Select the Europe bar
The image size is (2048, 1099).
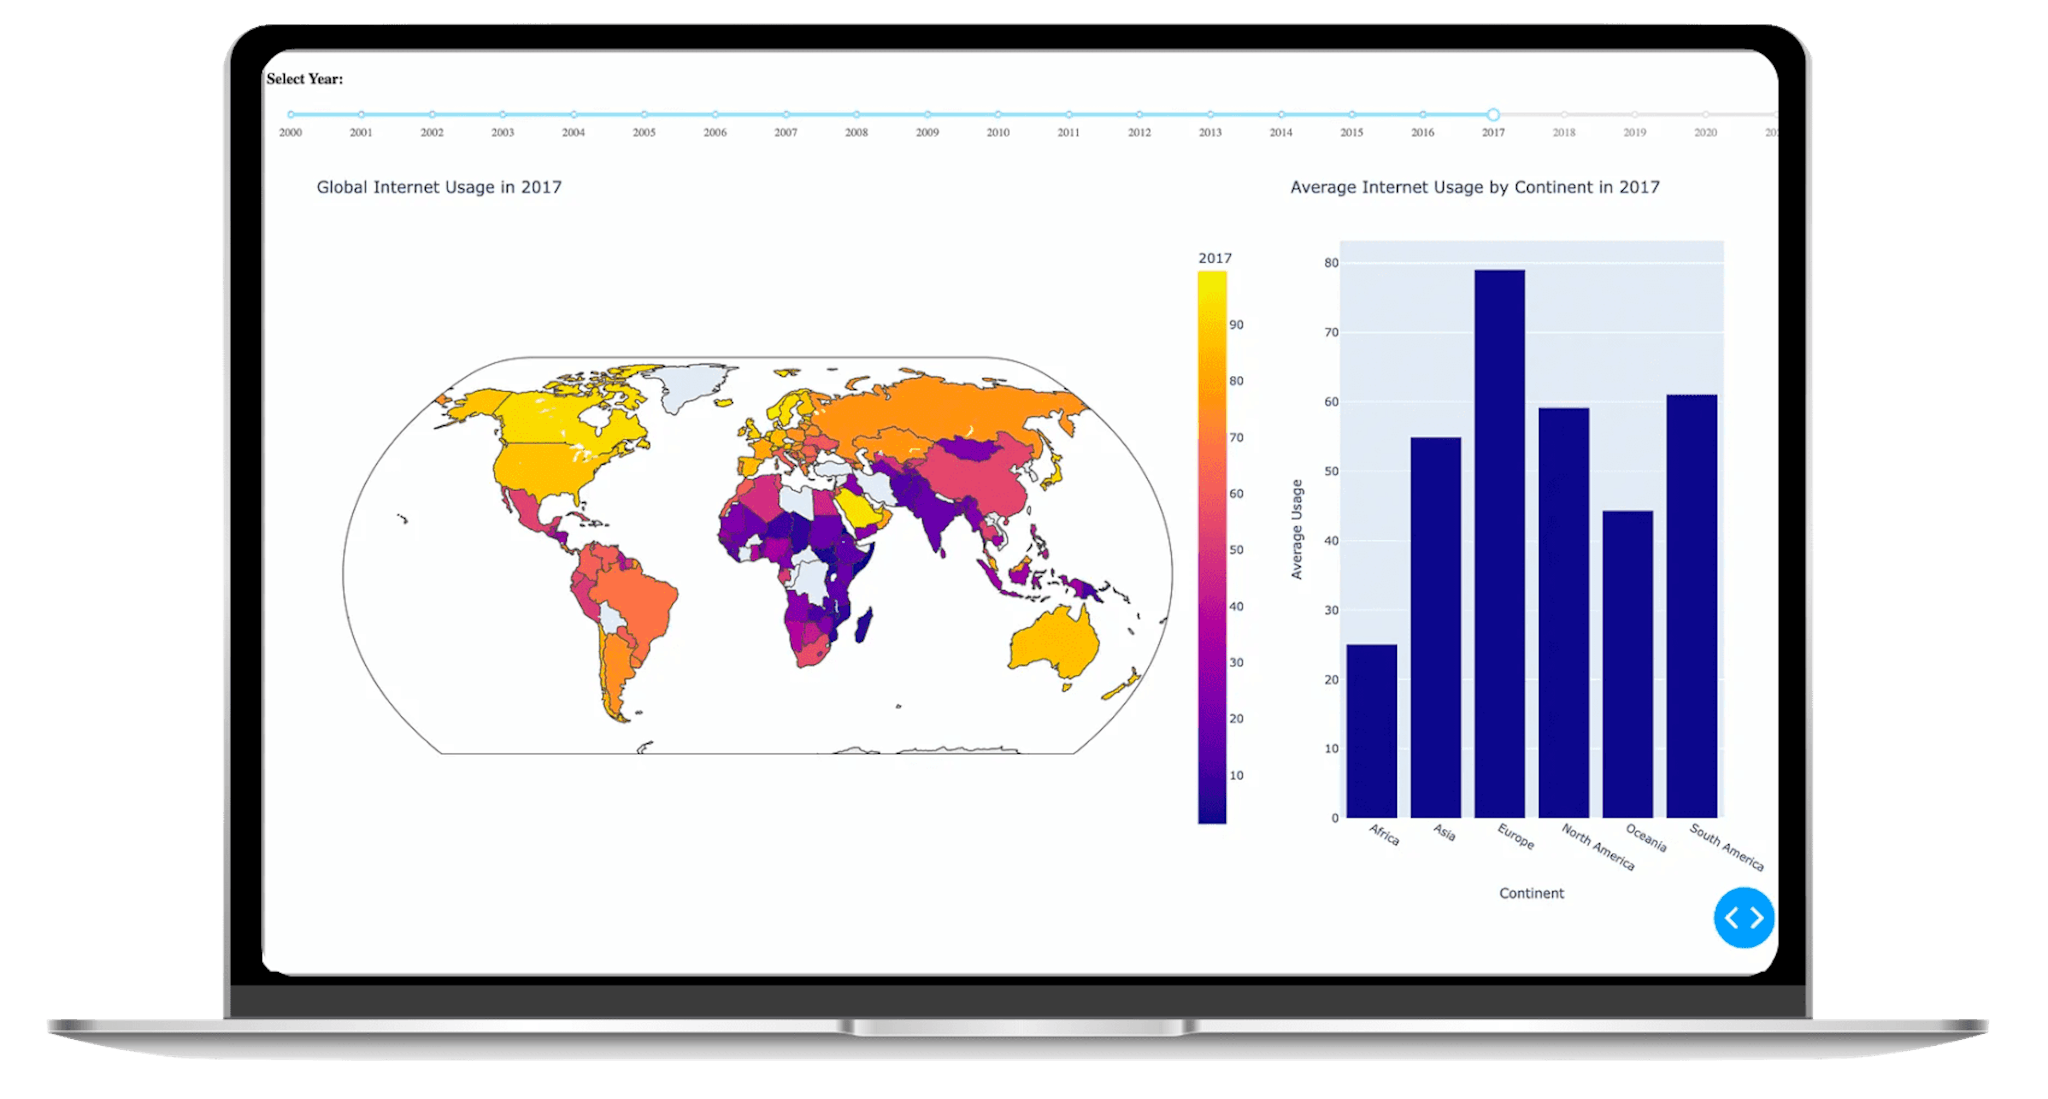(1499, 543)
